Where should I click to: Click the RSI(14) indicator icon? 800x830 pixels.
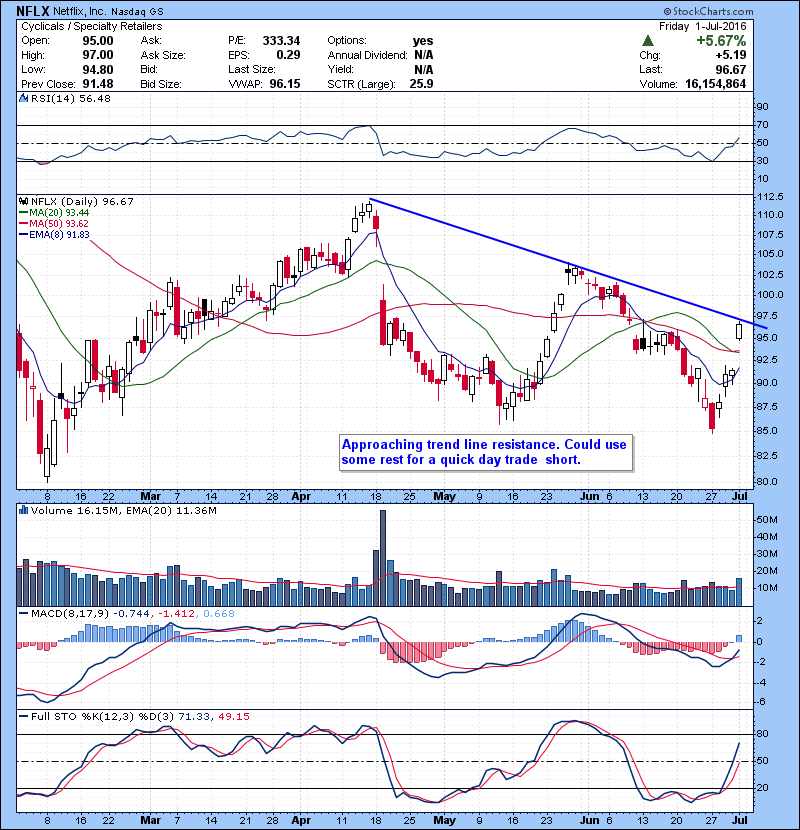tap(23, 98)
